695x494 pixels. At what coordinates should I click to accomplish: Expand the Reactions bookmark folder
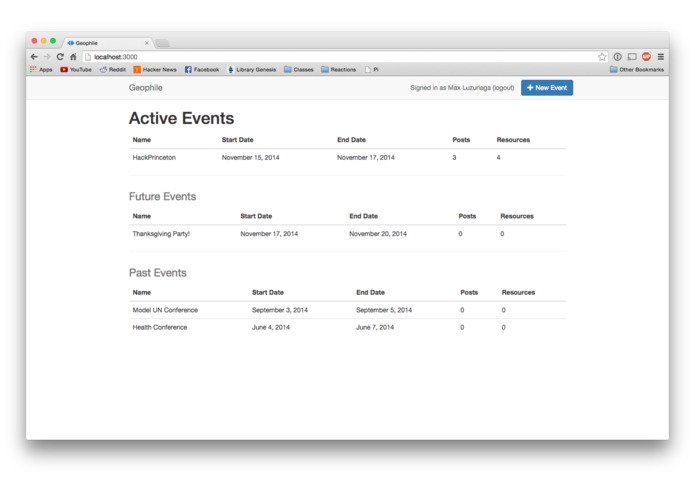339,70
